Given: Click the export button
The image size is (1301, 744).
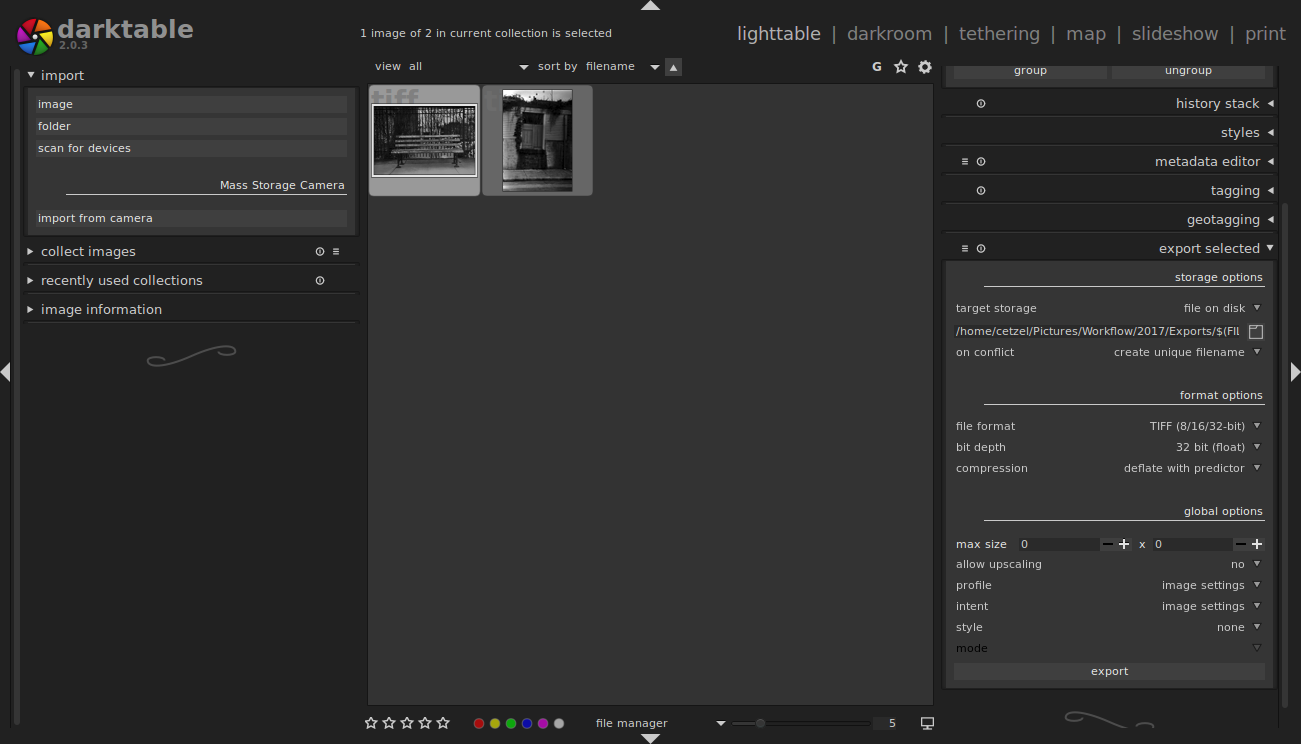Looking at the screenshot, I should pyautogui.click(x=1109, y=672).
